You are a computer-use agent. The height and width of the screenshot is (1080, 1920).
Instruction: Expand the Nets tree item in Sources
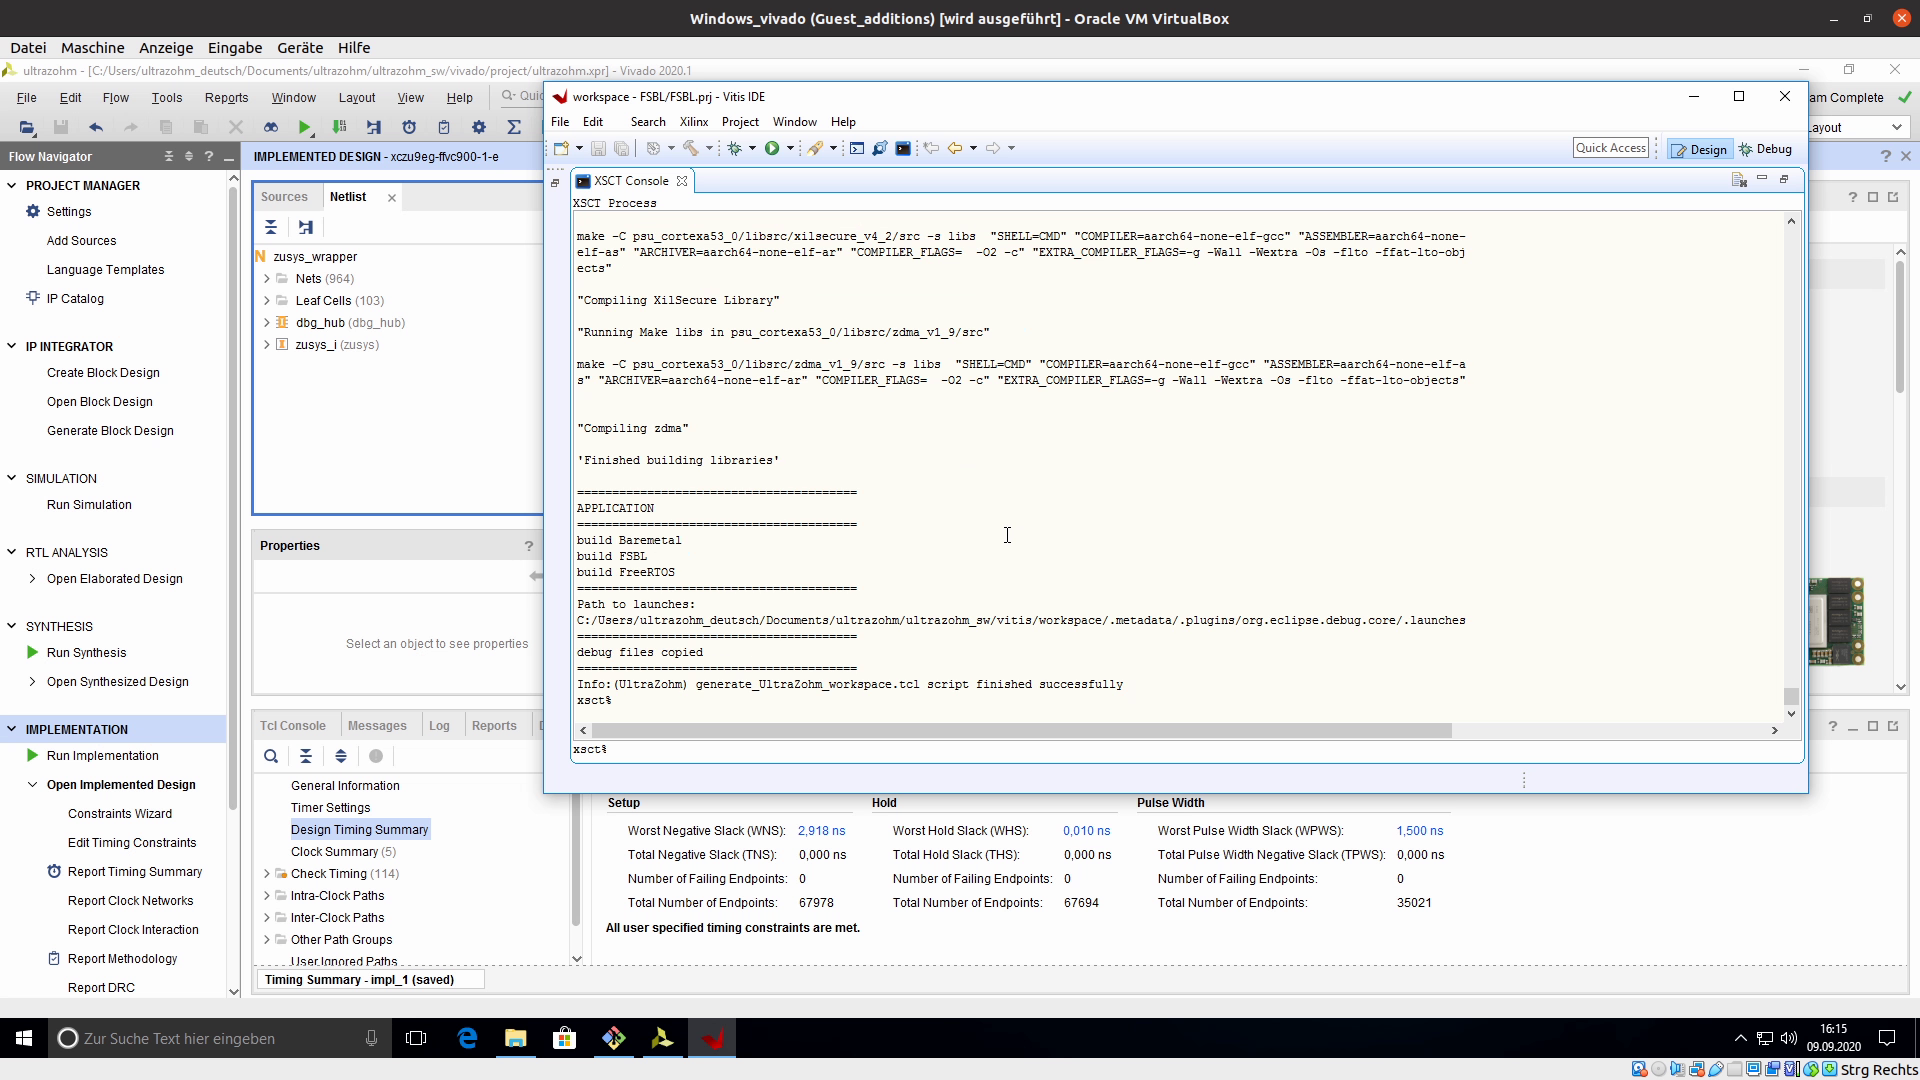pyautogui.click(x=266, y=278)
